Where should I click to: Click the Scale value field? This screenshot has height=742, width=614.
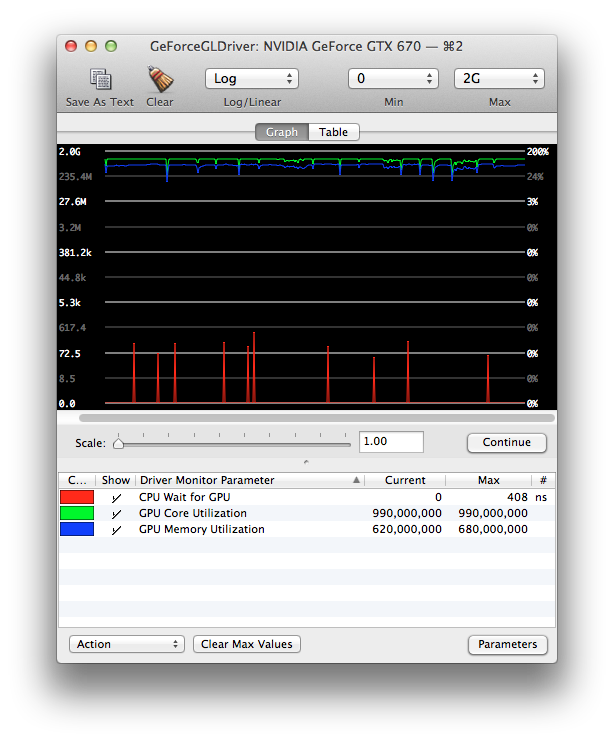tap(391, 442)
